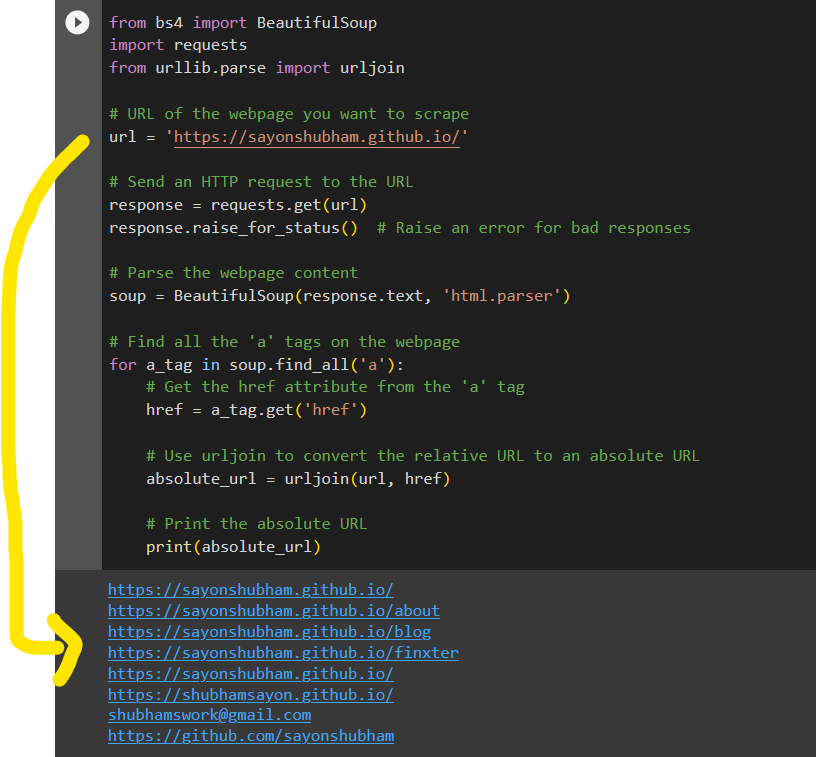Open the sayonshubham.github.io/finxter output link
This screenshot has height=757, width=816.
[x=284, y=652]
